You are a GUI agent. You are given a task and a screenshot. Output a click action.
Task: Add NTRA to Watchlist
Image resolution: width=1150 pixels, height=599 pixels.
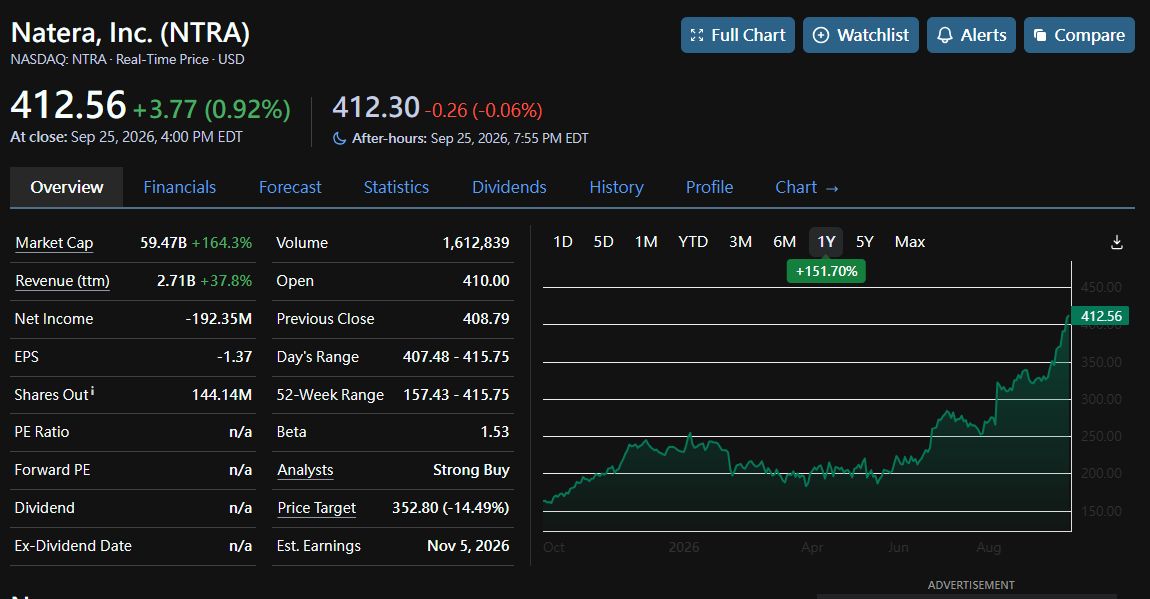pyautogui.click(x=861, y=35)
